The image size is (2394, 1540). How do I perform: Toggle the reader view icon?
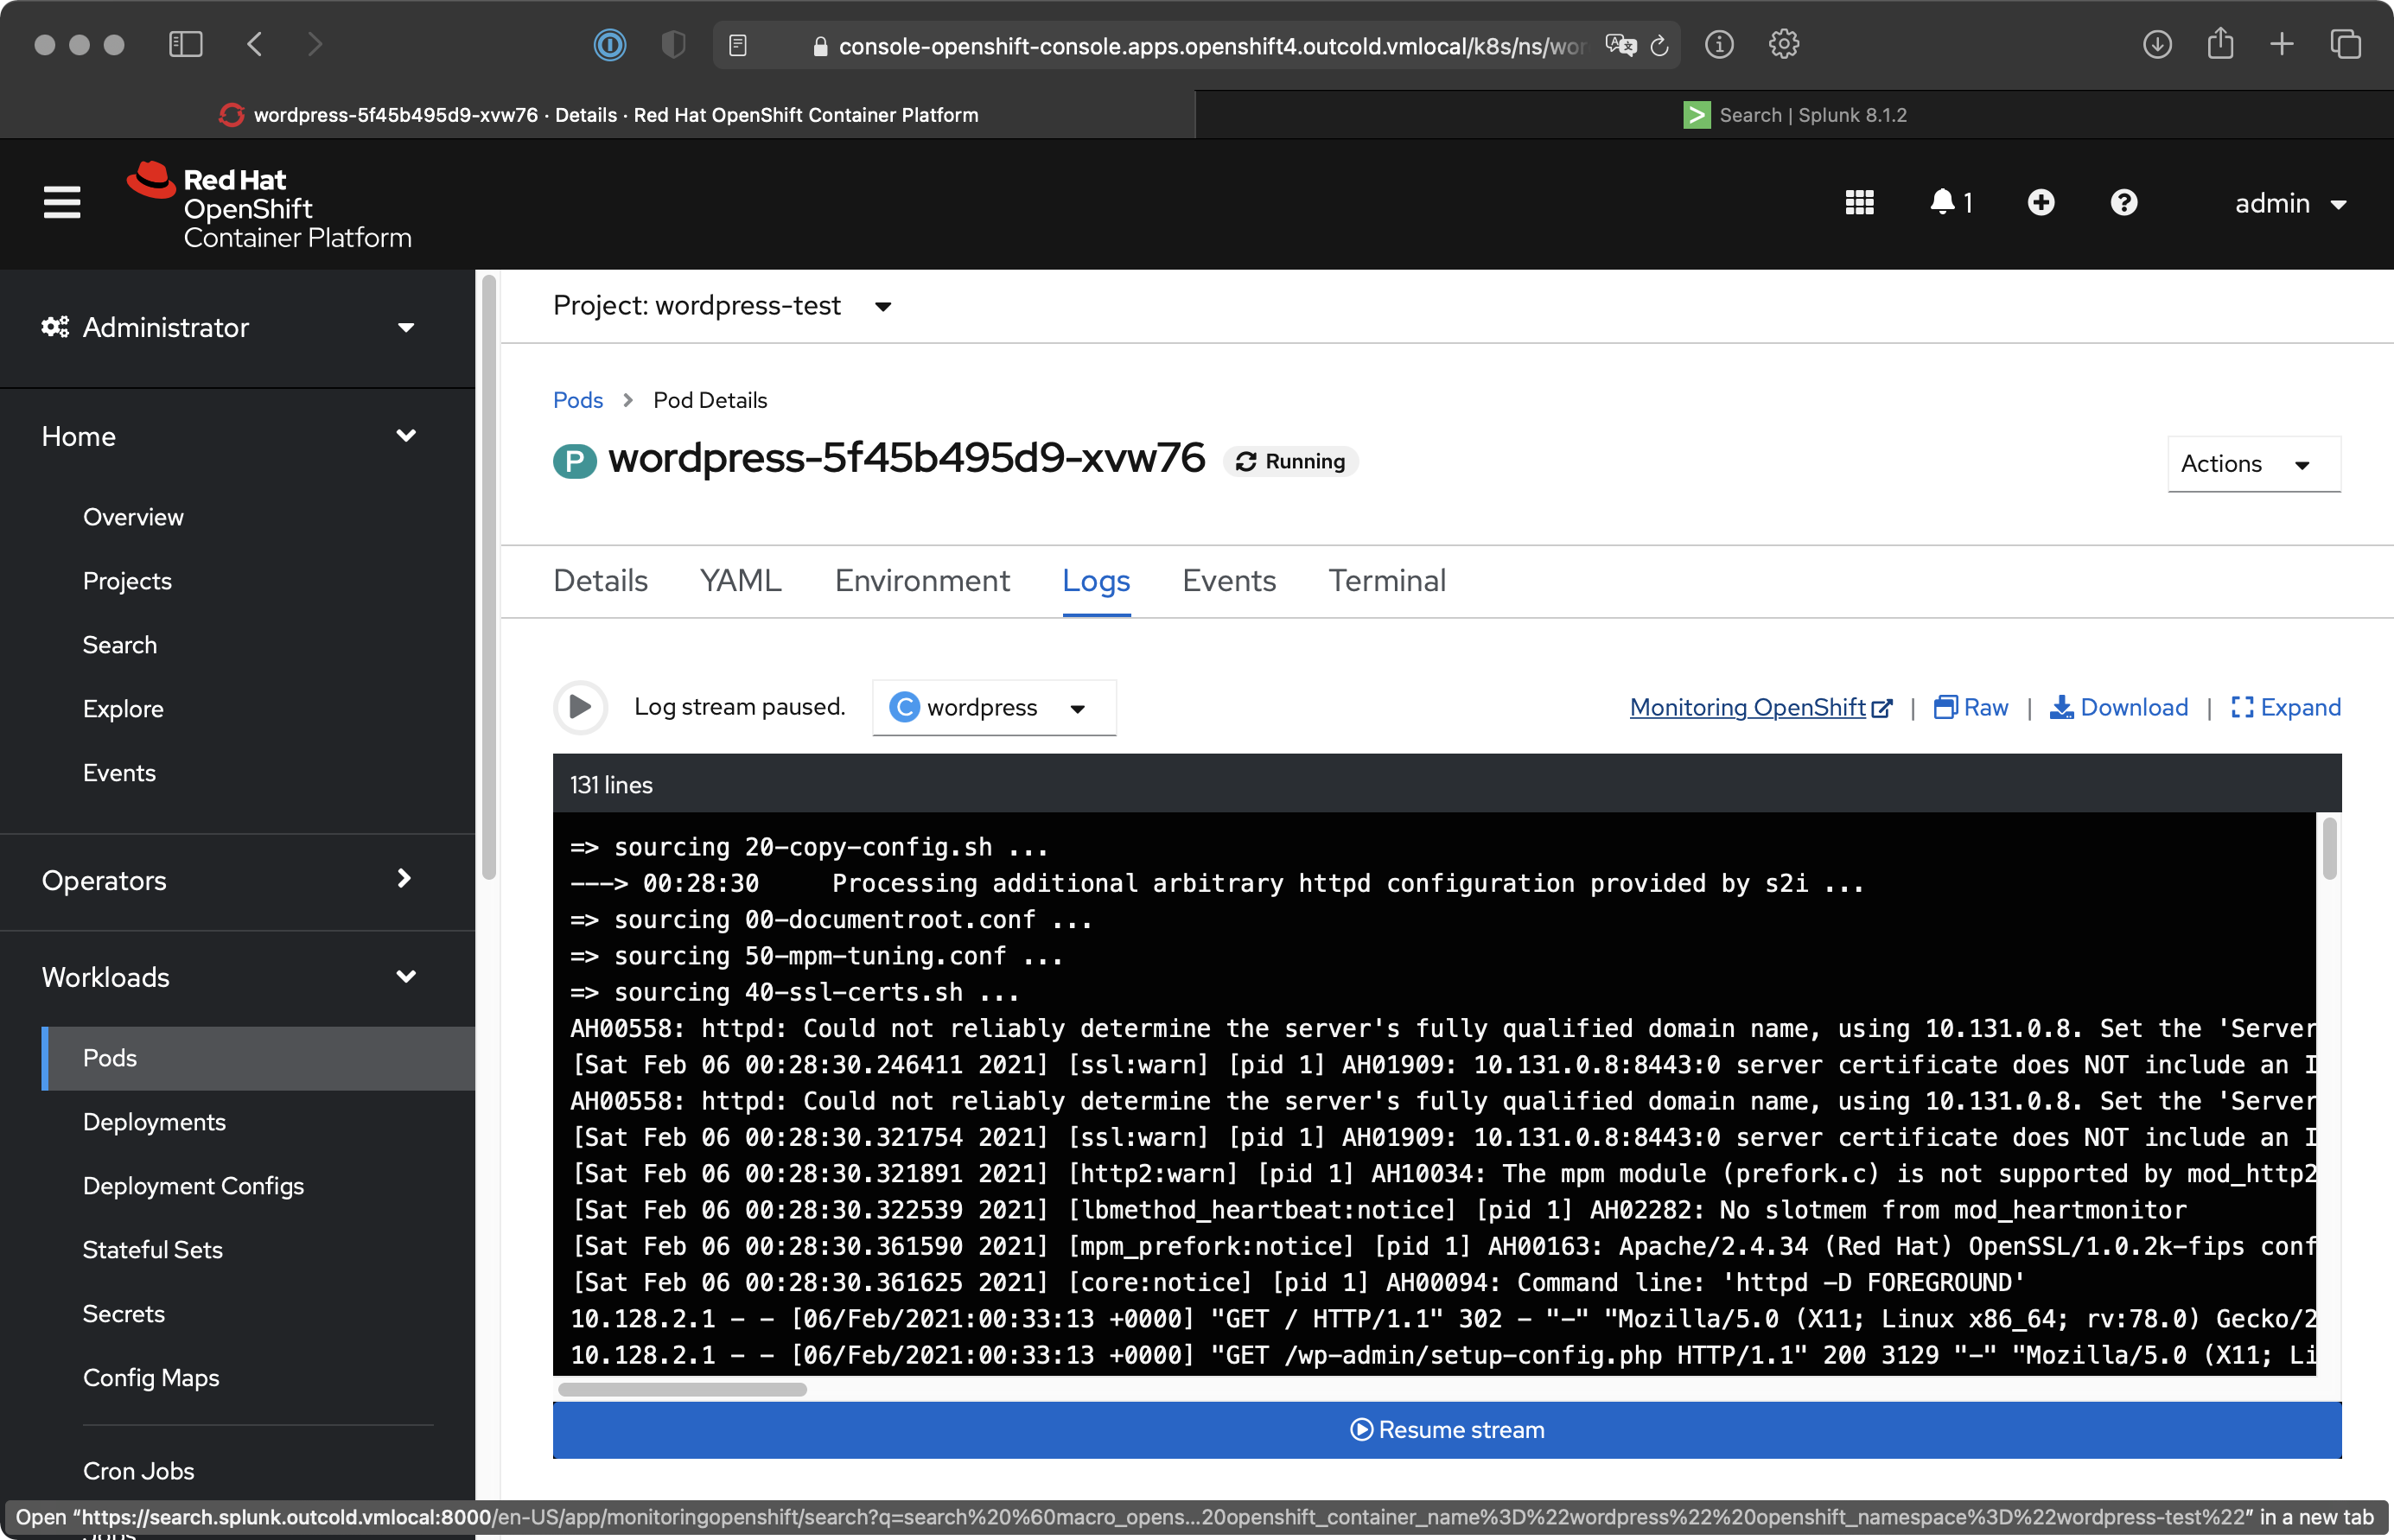[x=738, y=46]
